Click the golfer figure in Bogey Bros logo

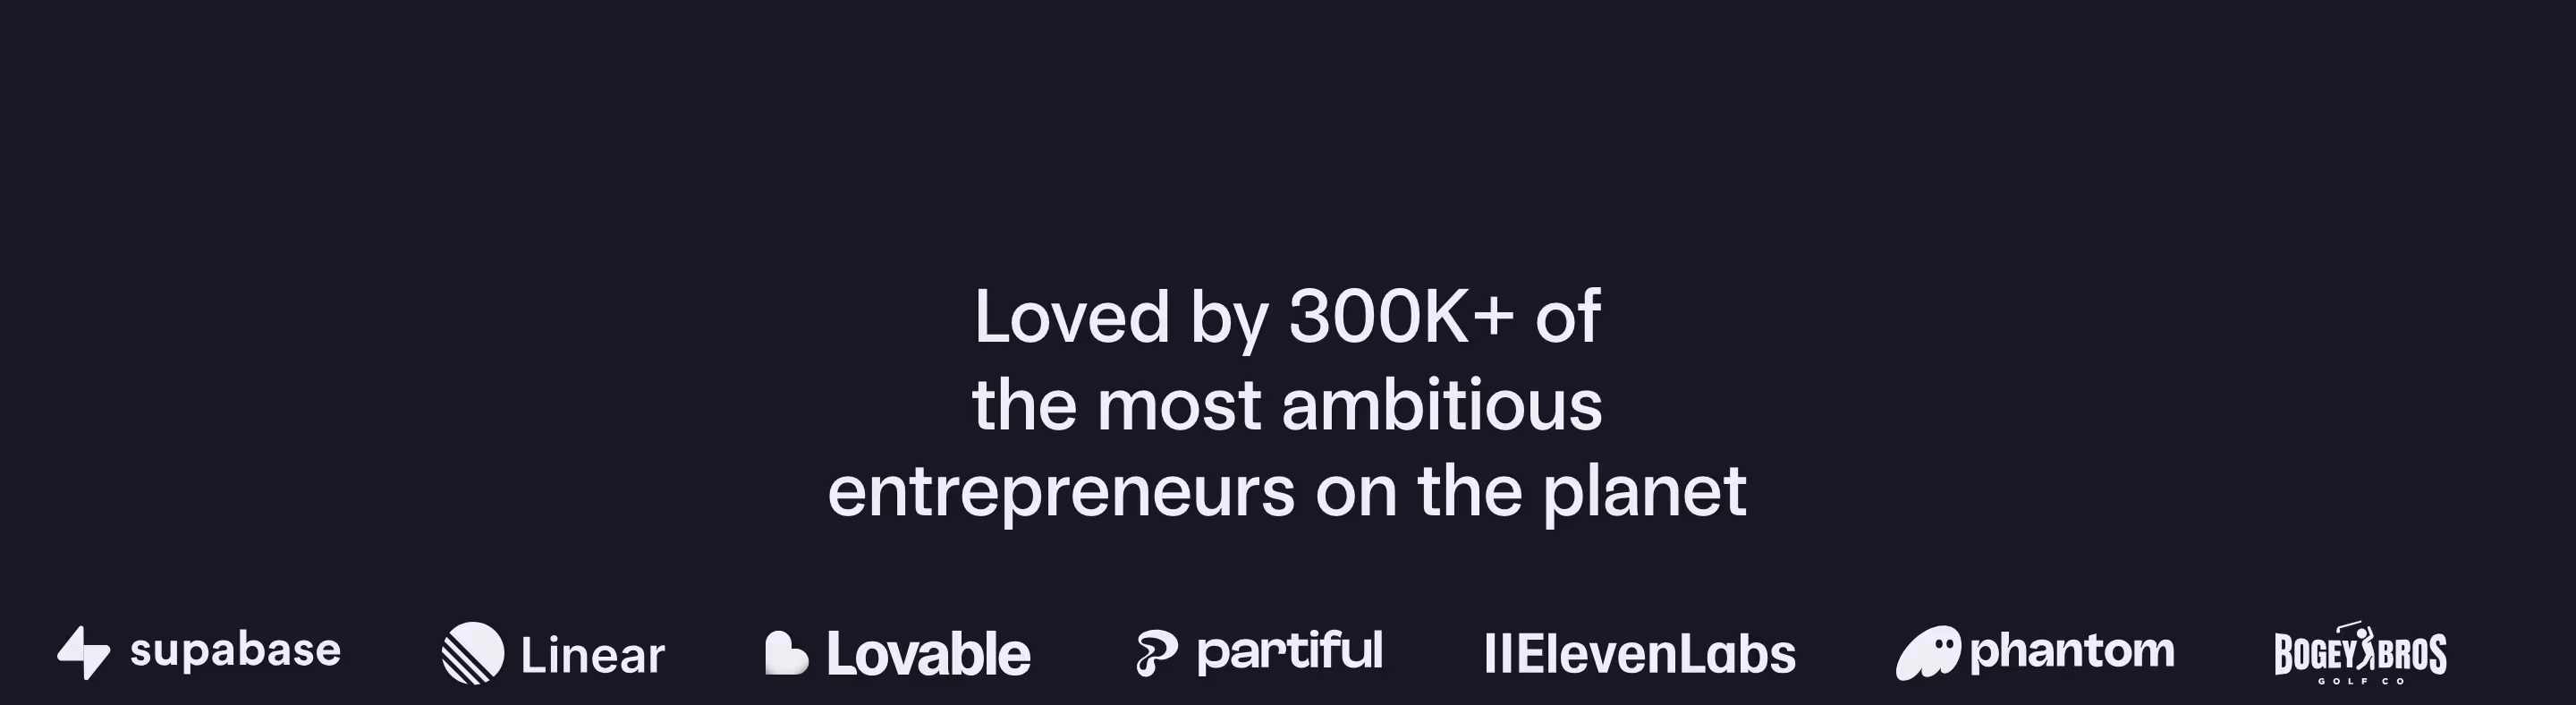(2364, 648)
